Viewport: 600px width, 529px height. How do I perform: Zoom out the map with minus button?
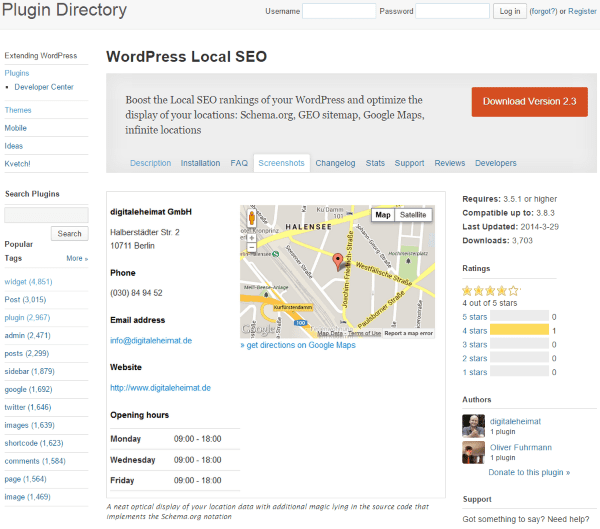pyautogui.click(x=251, y=247)
